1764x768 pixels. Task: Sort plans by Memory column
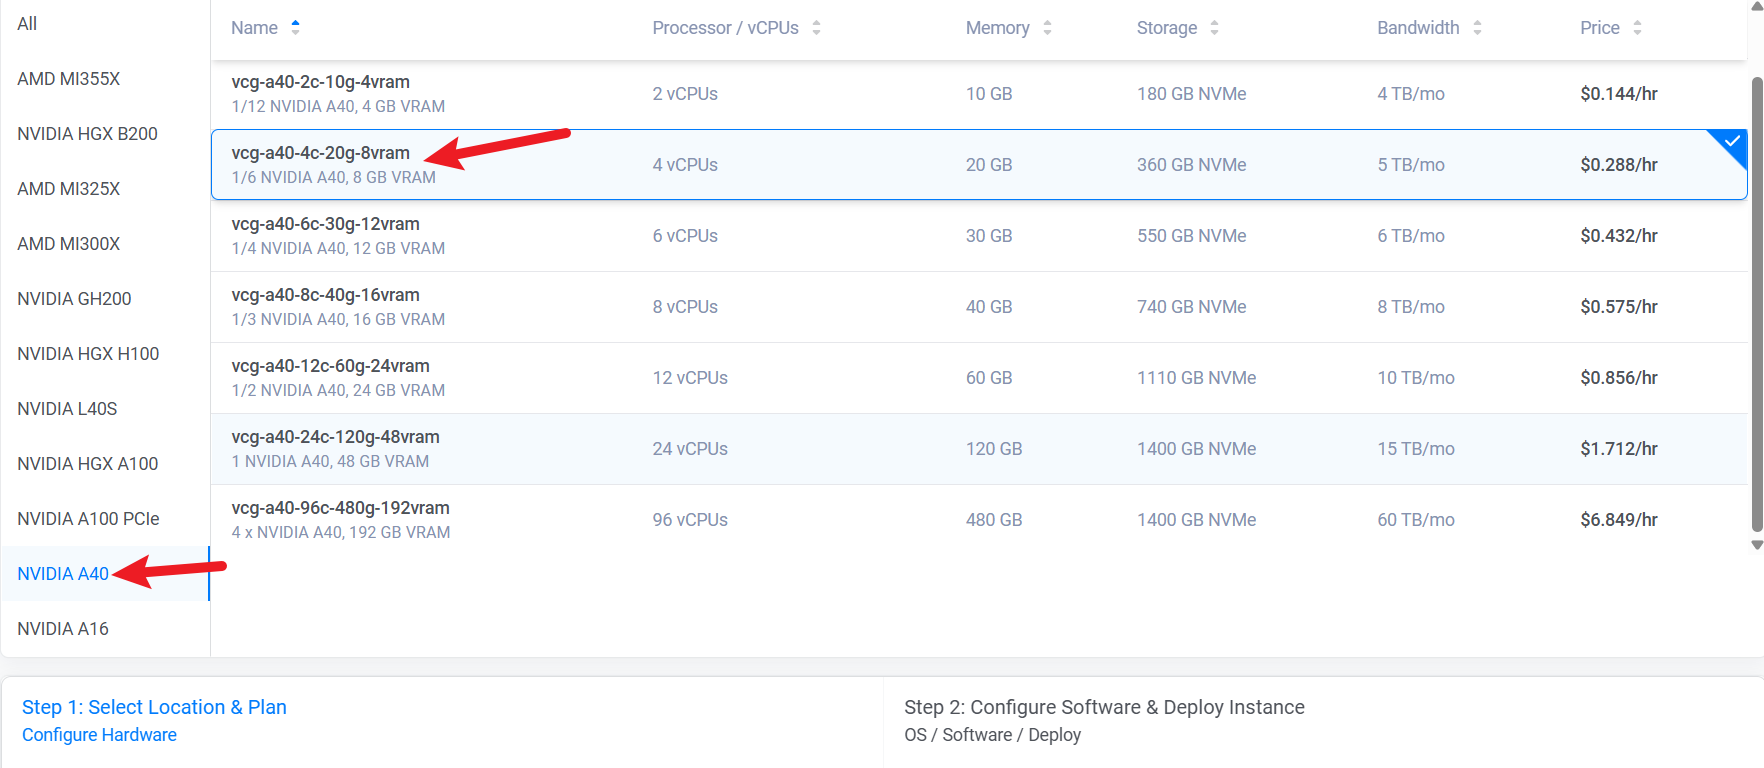click(x=1047, y=28)
